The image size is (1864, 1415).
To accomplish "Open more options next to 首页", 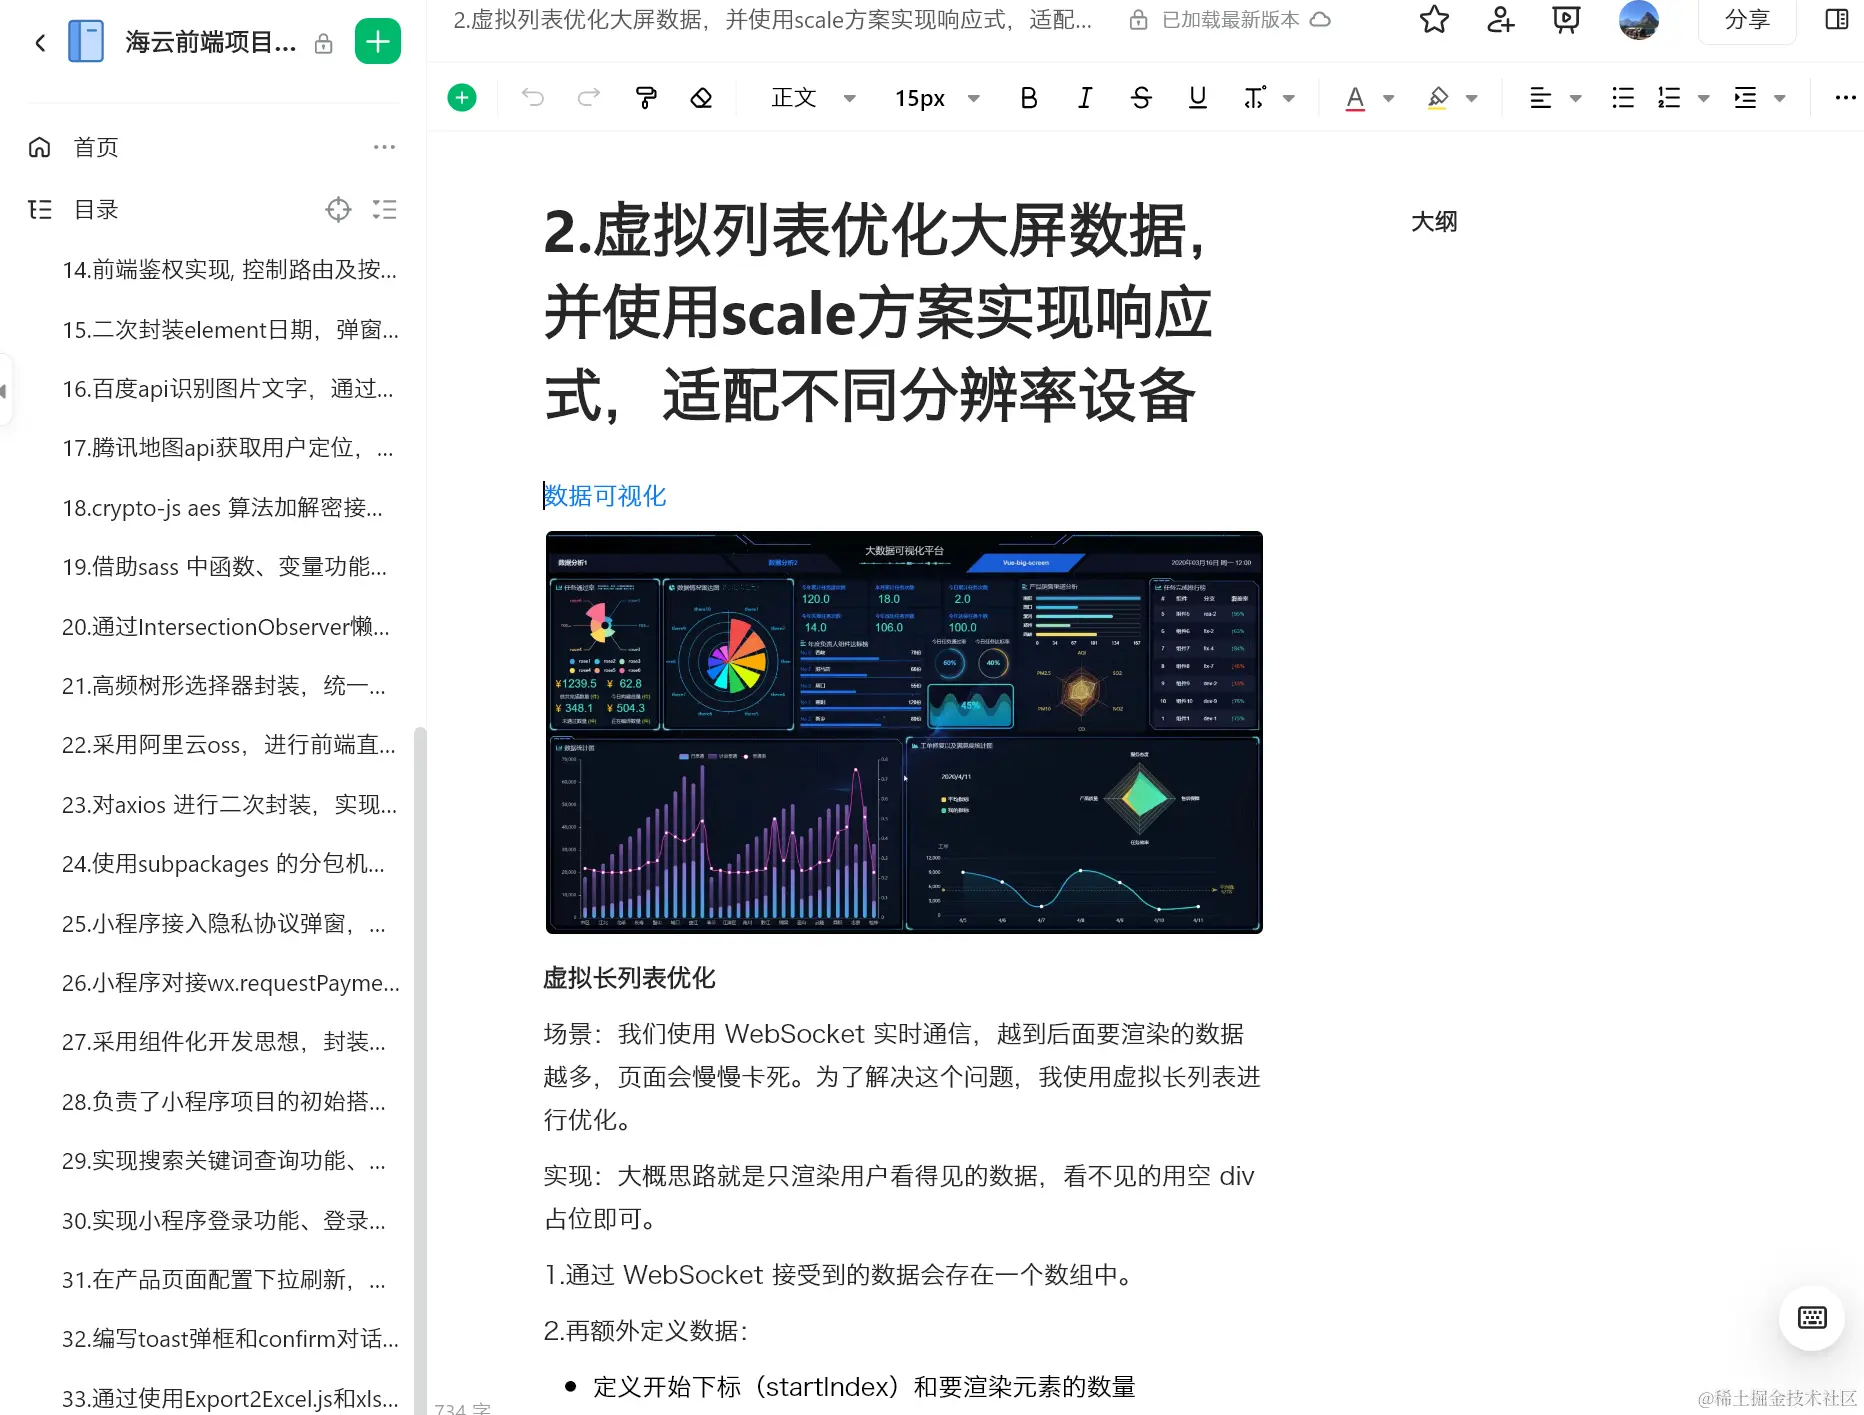I will (384, 147).
